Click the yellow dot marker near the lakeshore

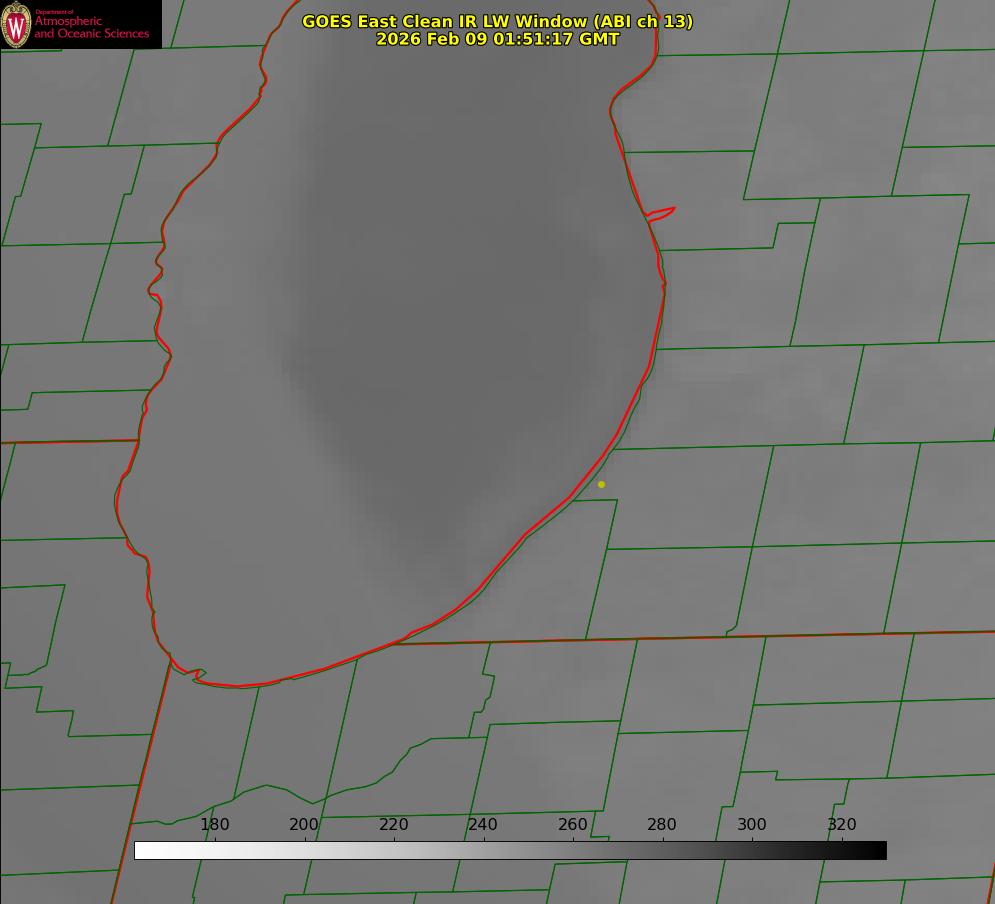(601, 484)
